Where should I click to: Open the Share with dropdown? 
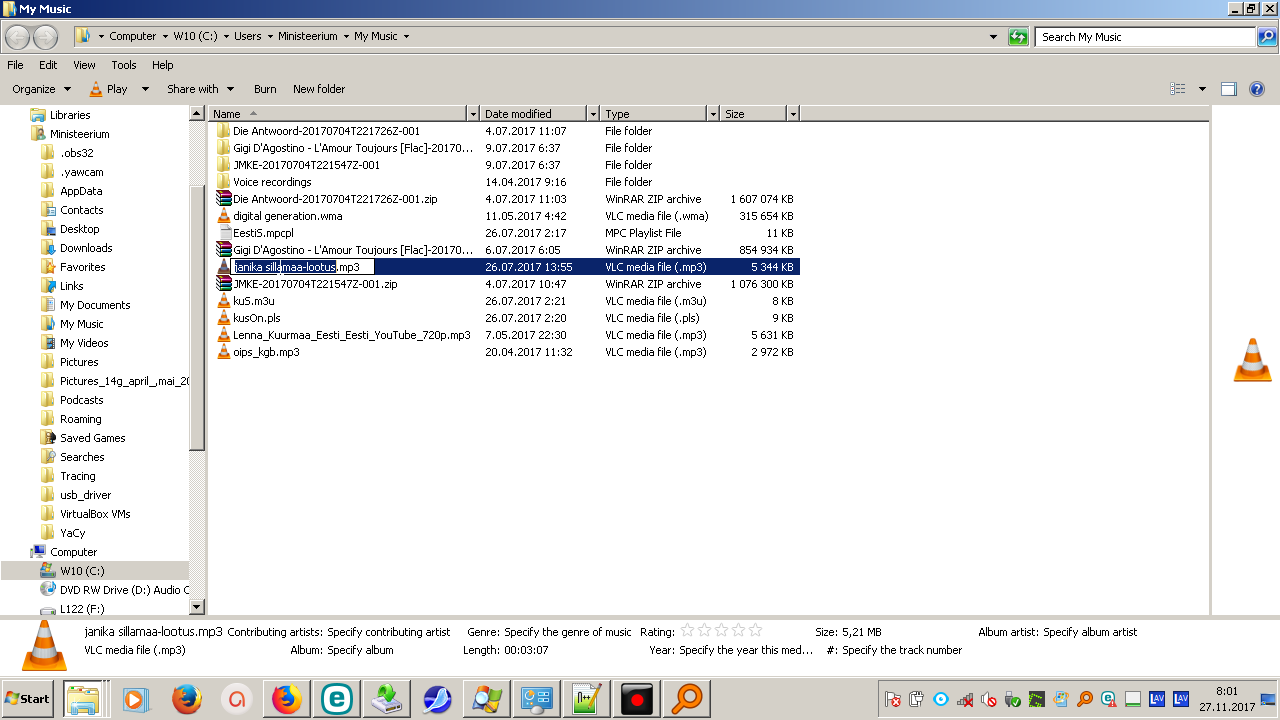[x=200, y=89]
